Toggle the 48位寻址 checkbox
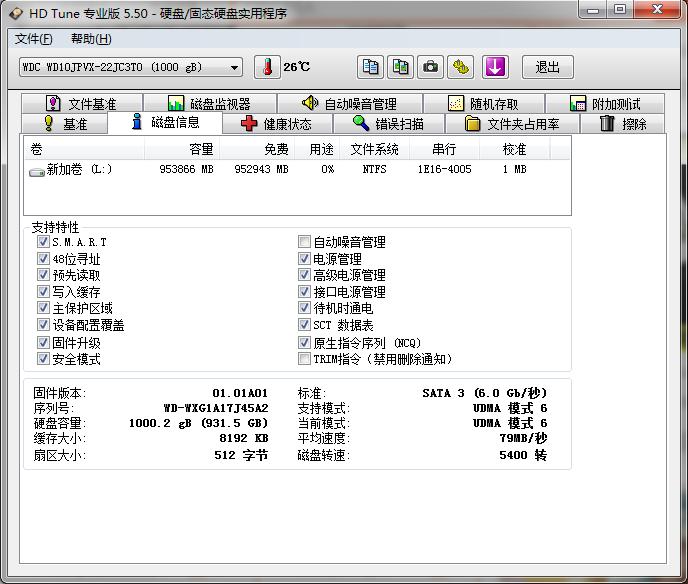 [x=43, y=258]
